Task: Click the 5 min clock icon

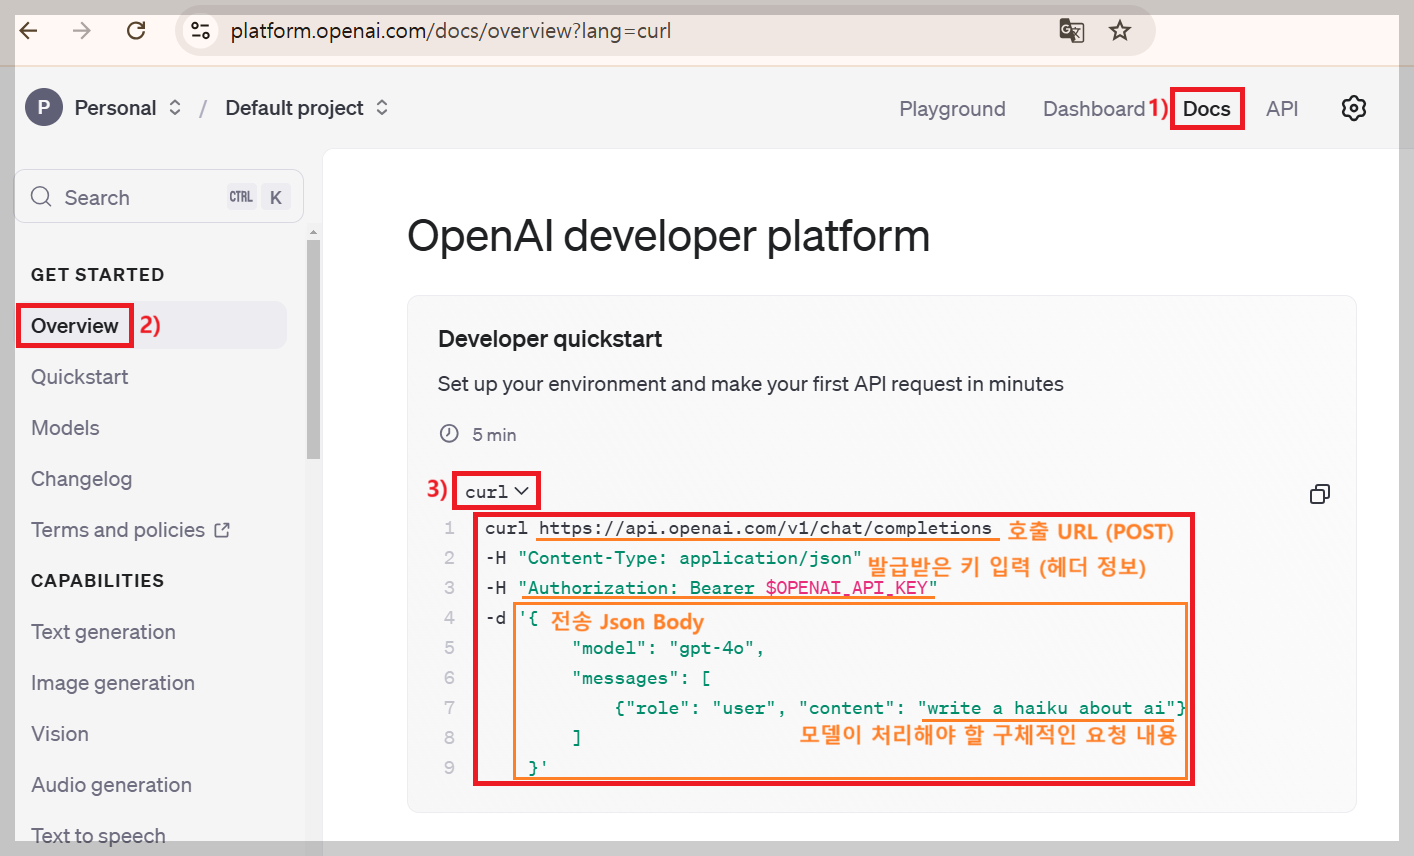Action: (x=449, y=434)
